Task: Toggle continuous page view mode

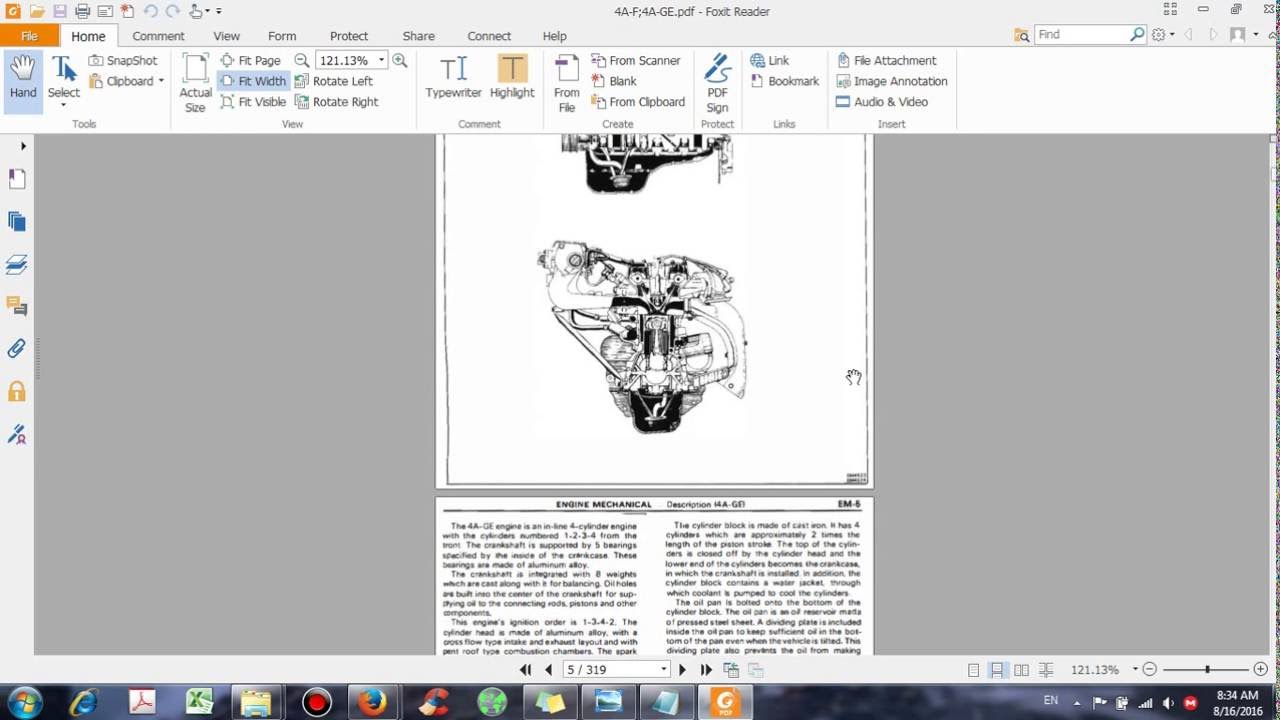Action: 997,670
